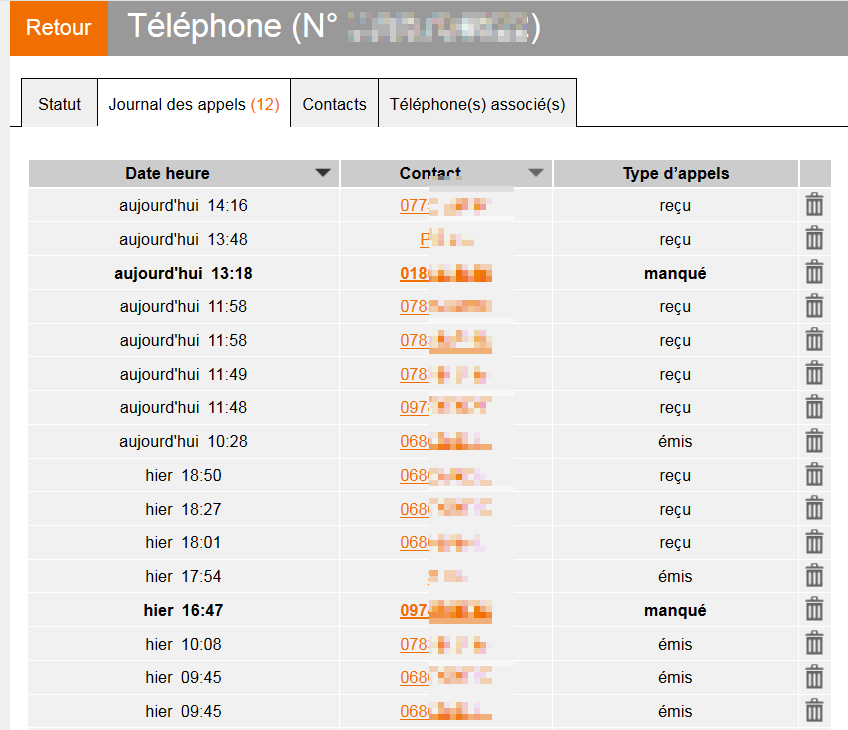Open the Date heure sort dropdown
Viewport: 848px width, 730px height.
point(323,172)
